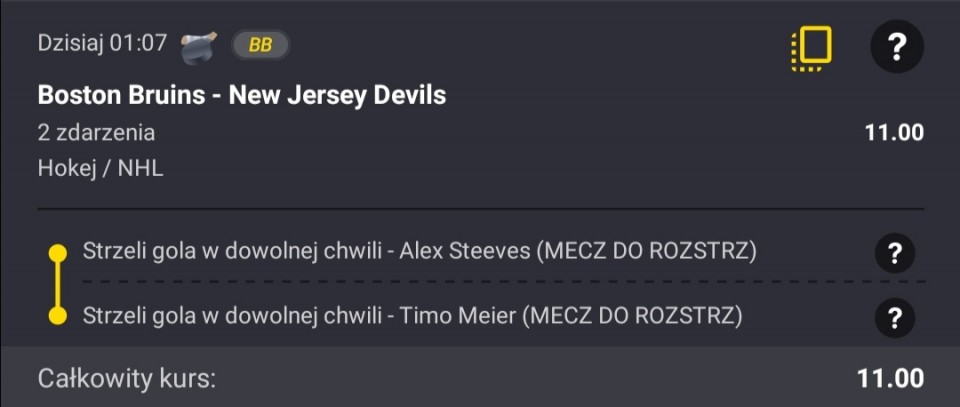960x407 pixels.
Task: Open the NHL league label
Action: click(x=140, y=168)
